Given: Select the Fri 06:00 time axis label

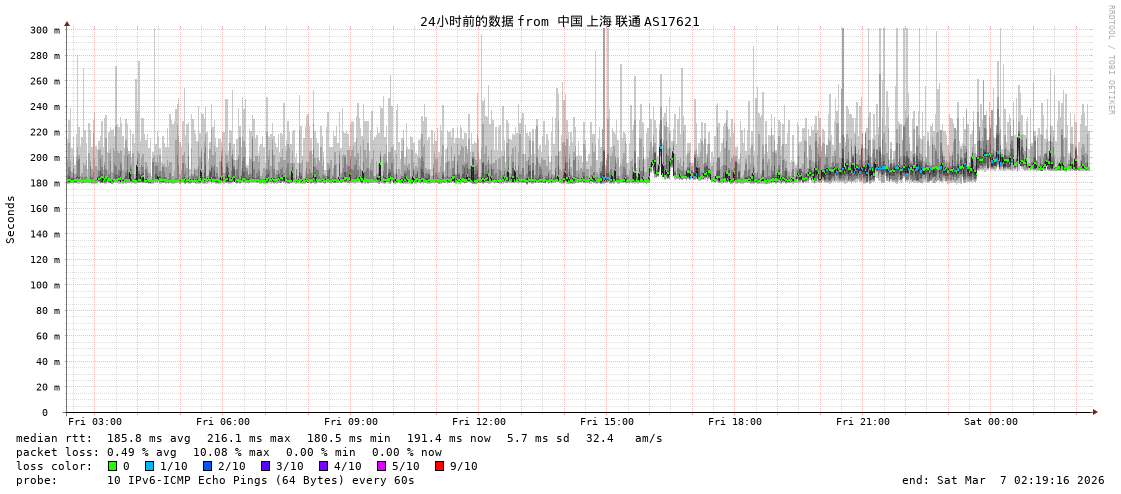Looking at the screenshot, I should tap(223, 422).
